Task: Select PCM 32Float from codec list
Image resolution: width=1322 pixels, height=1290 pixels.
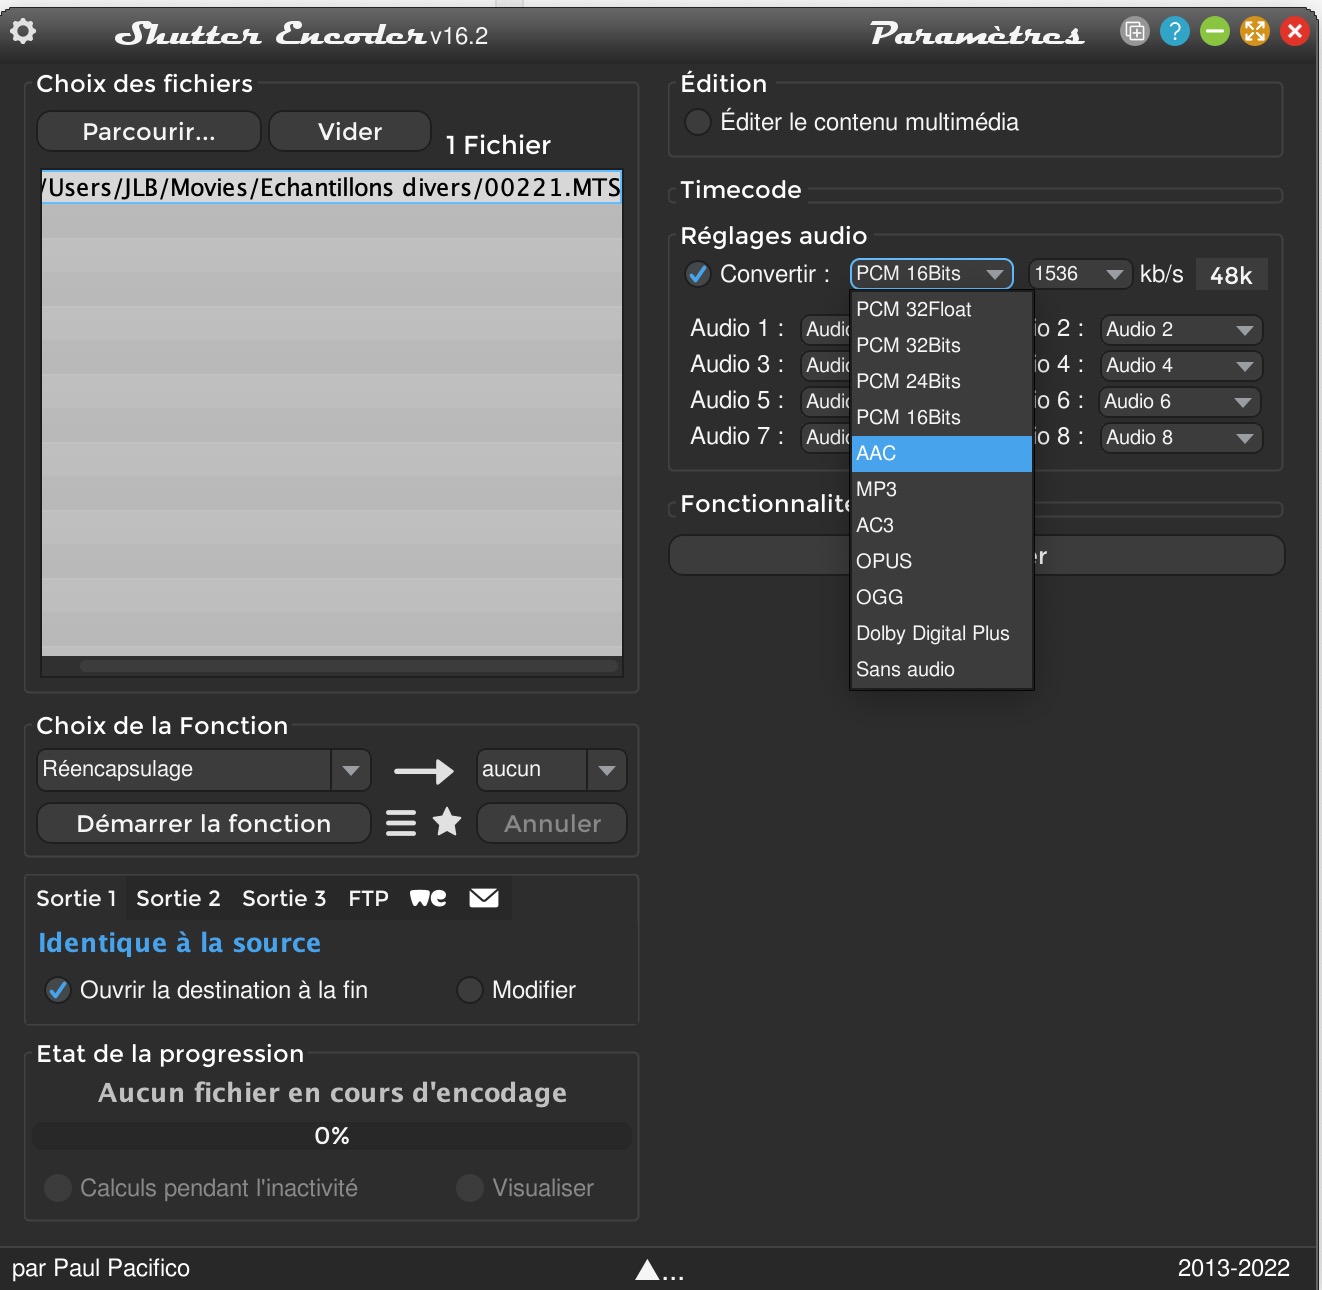Action: (942, 310)
